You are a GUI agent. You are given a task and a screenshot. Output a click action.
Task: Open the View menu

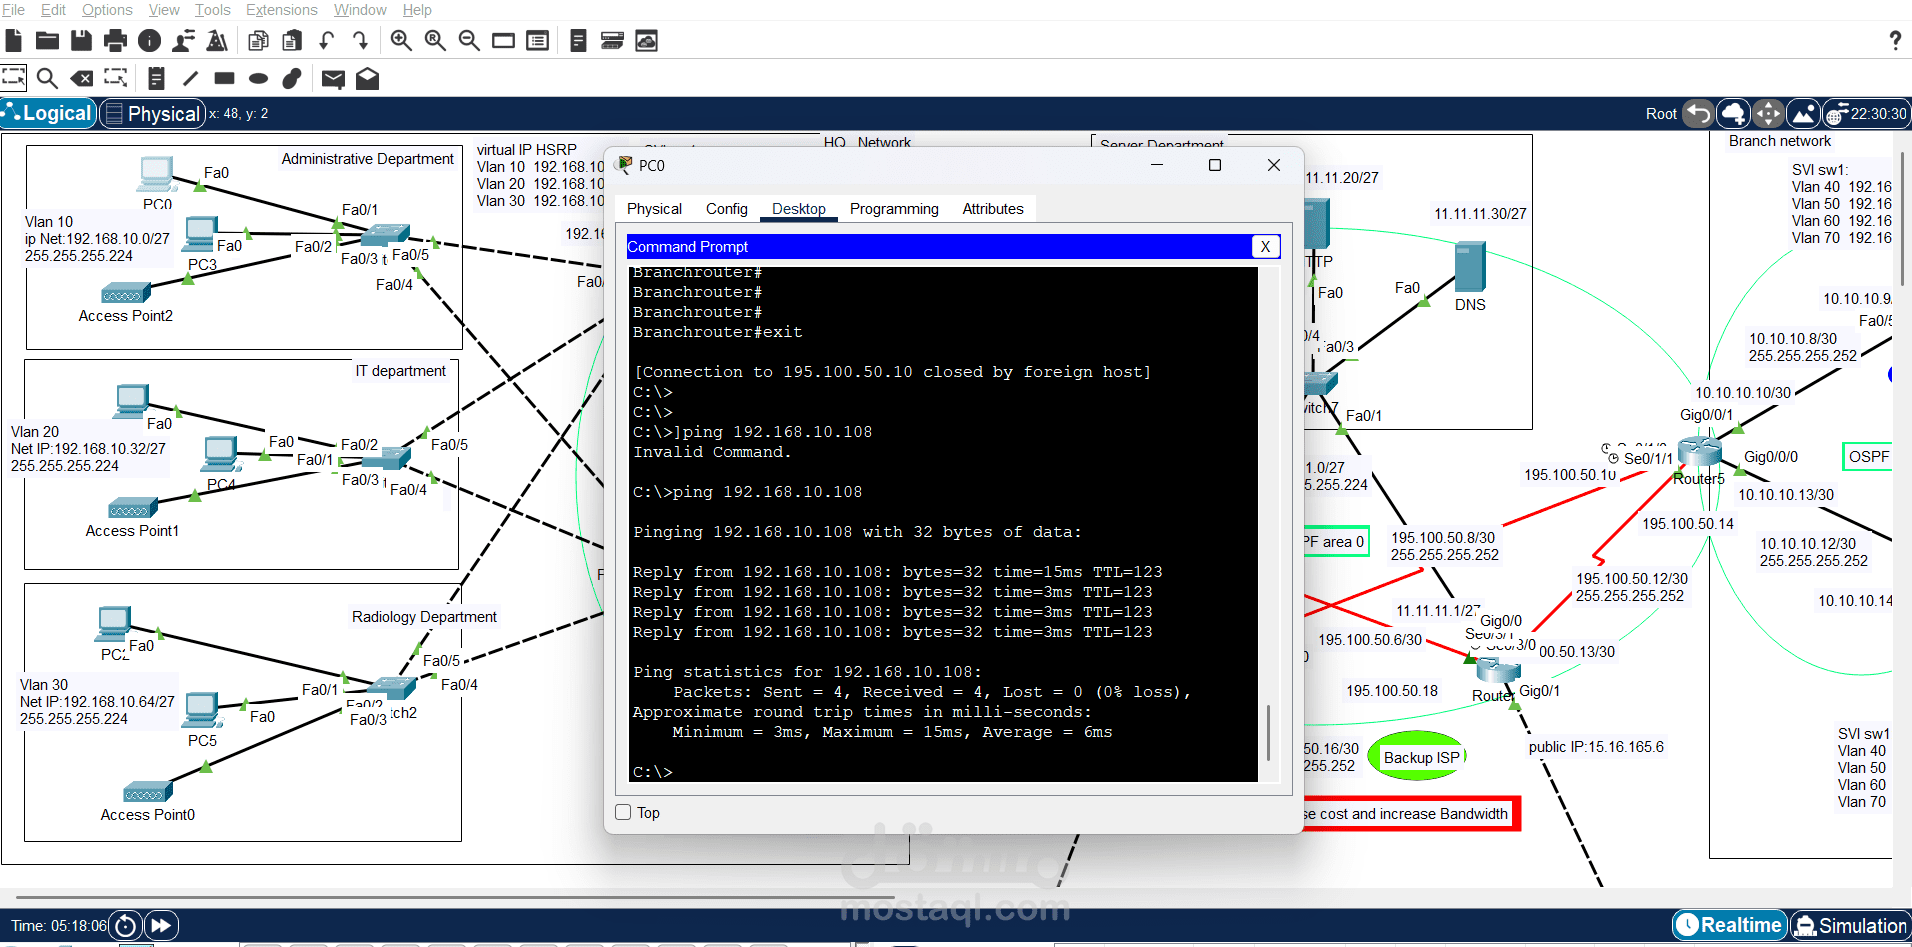point(164,10)
